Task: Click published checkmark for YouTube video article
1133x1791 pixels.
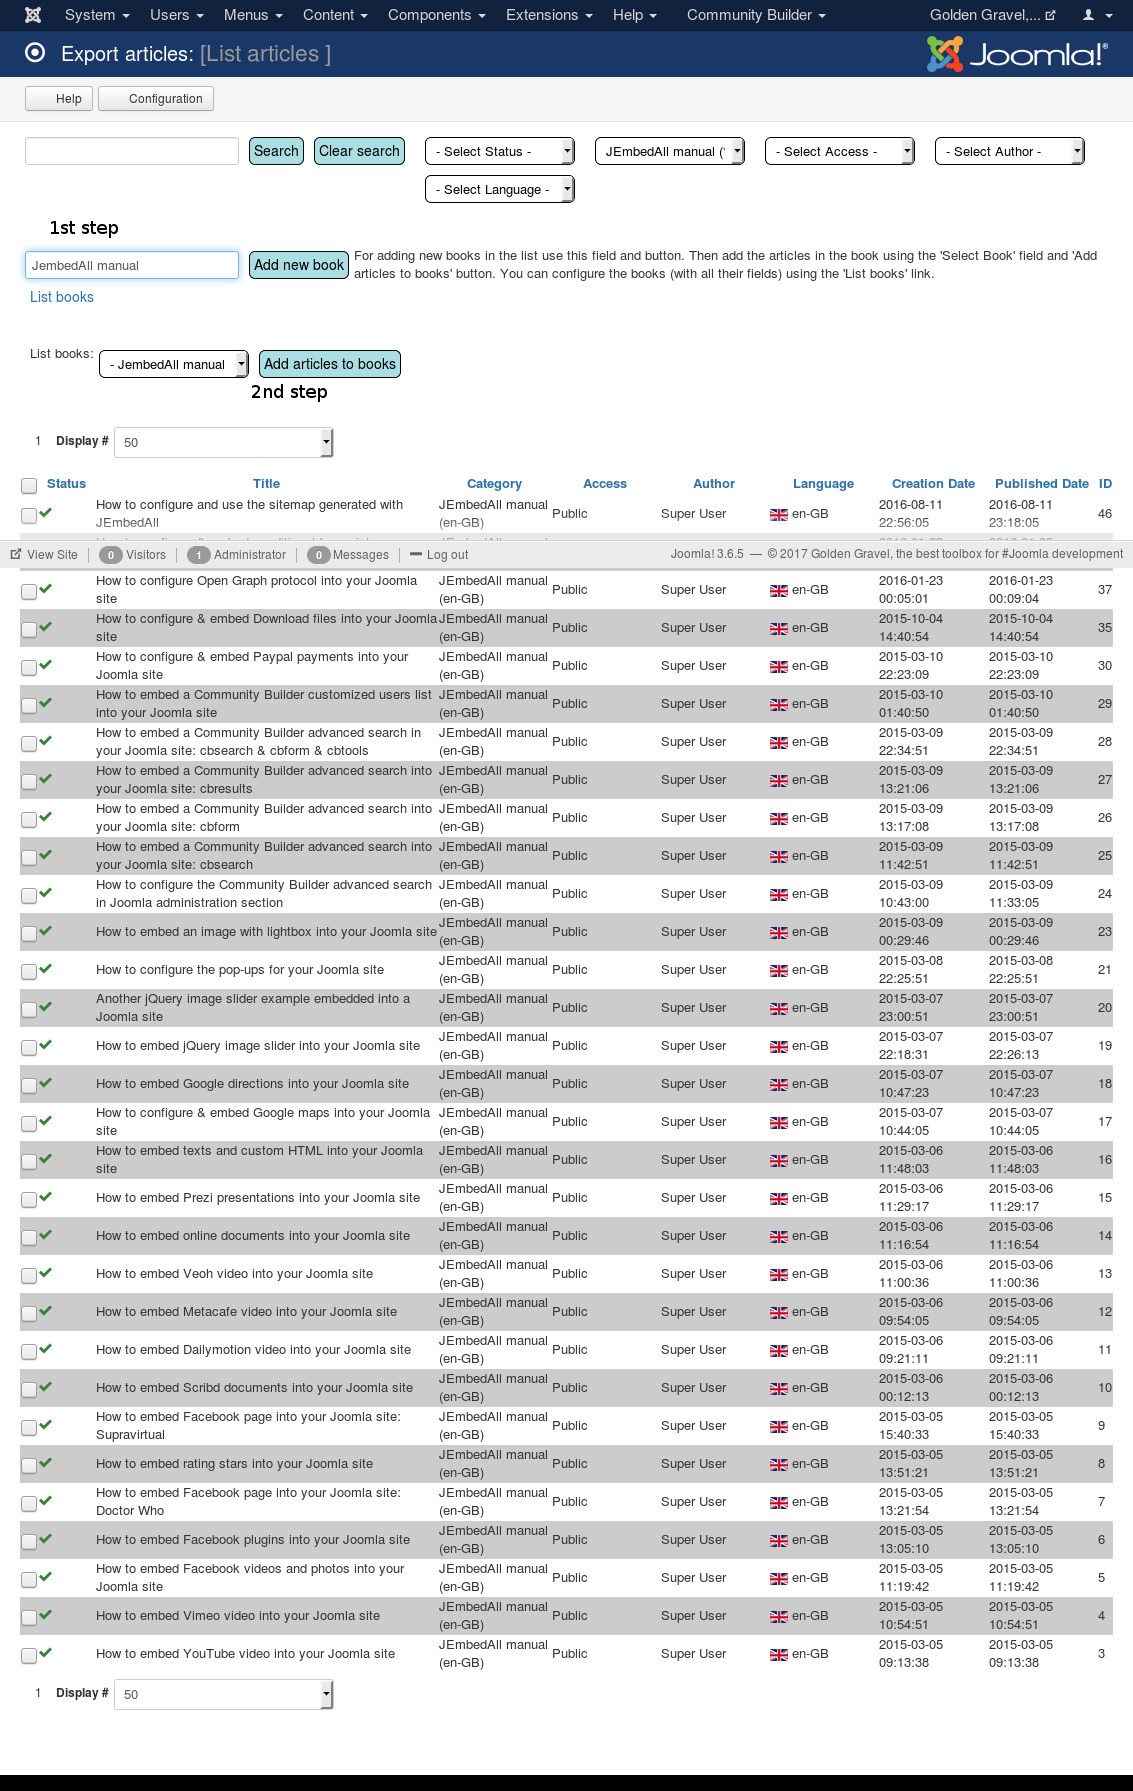Action: (x=46, y=1652)
